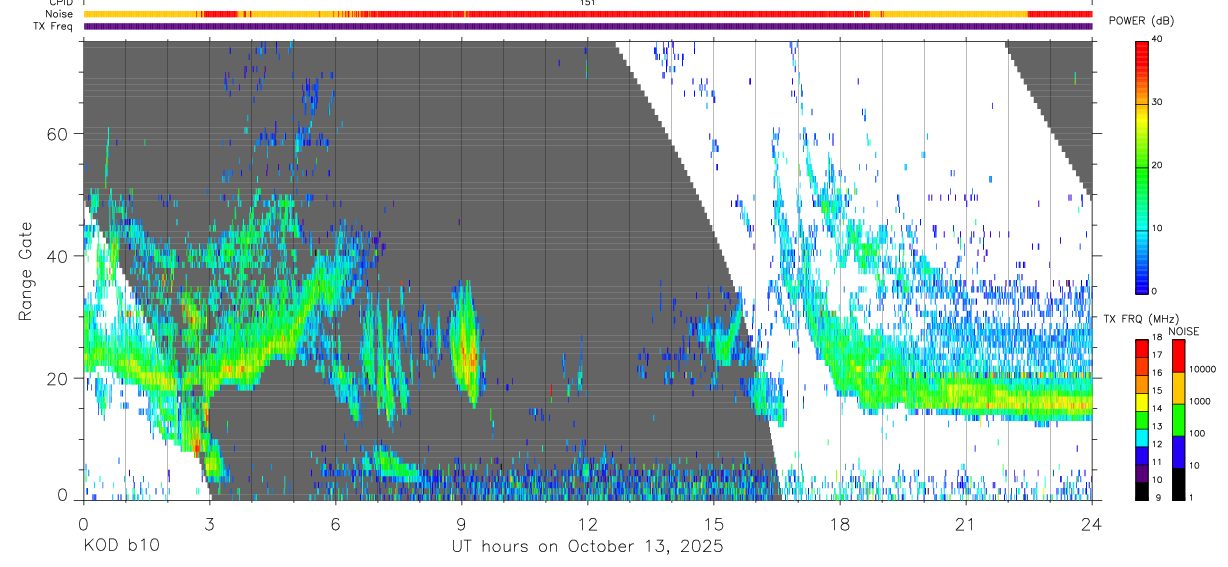The width and height of the screenshot is (1228, 567).
Task: Click the Range Gate axis title
Action: 27,270
